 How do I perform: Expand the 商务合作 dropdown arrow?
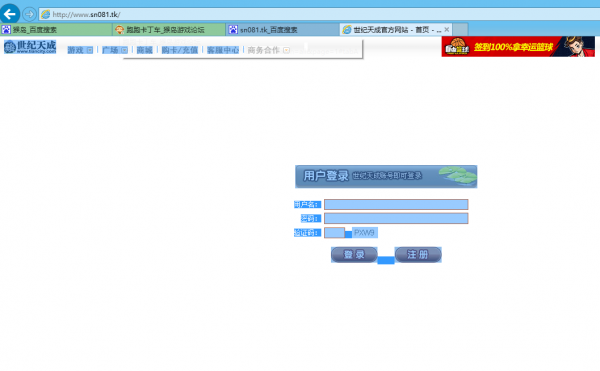tap(286, 50)
